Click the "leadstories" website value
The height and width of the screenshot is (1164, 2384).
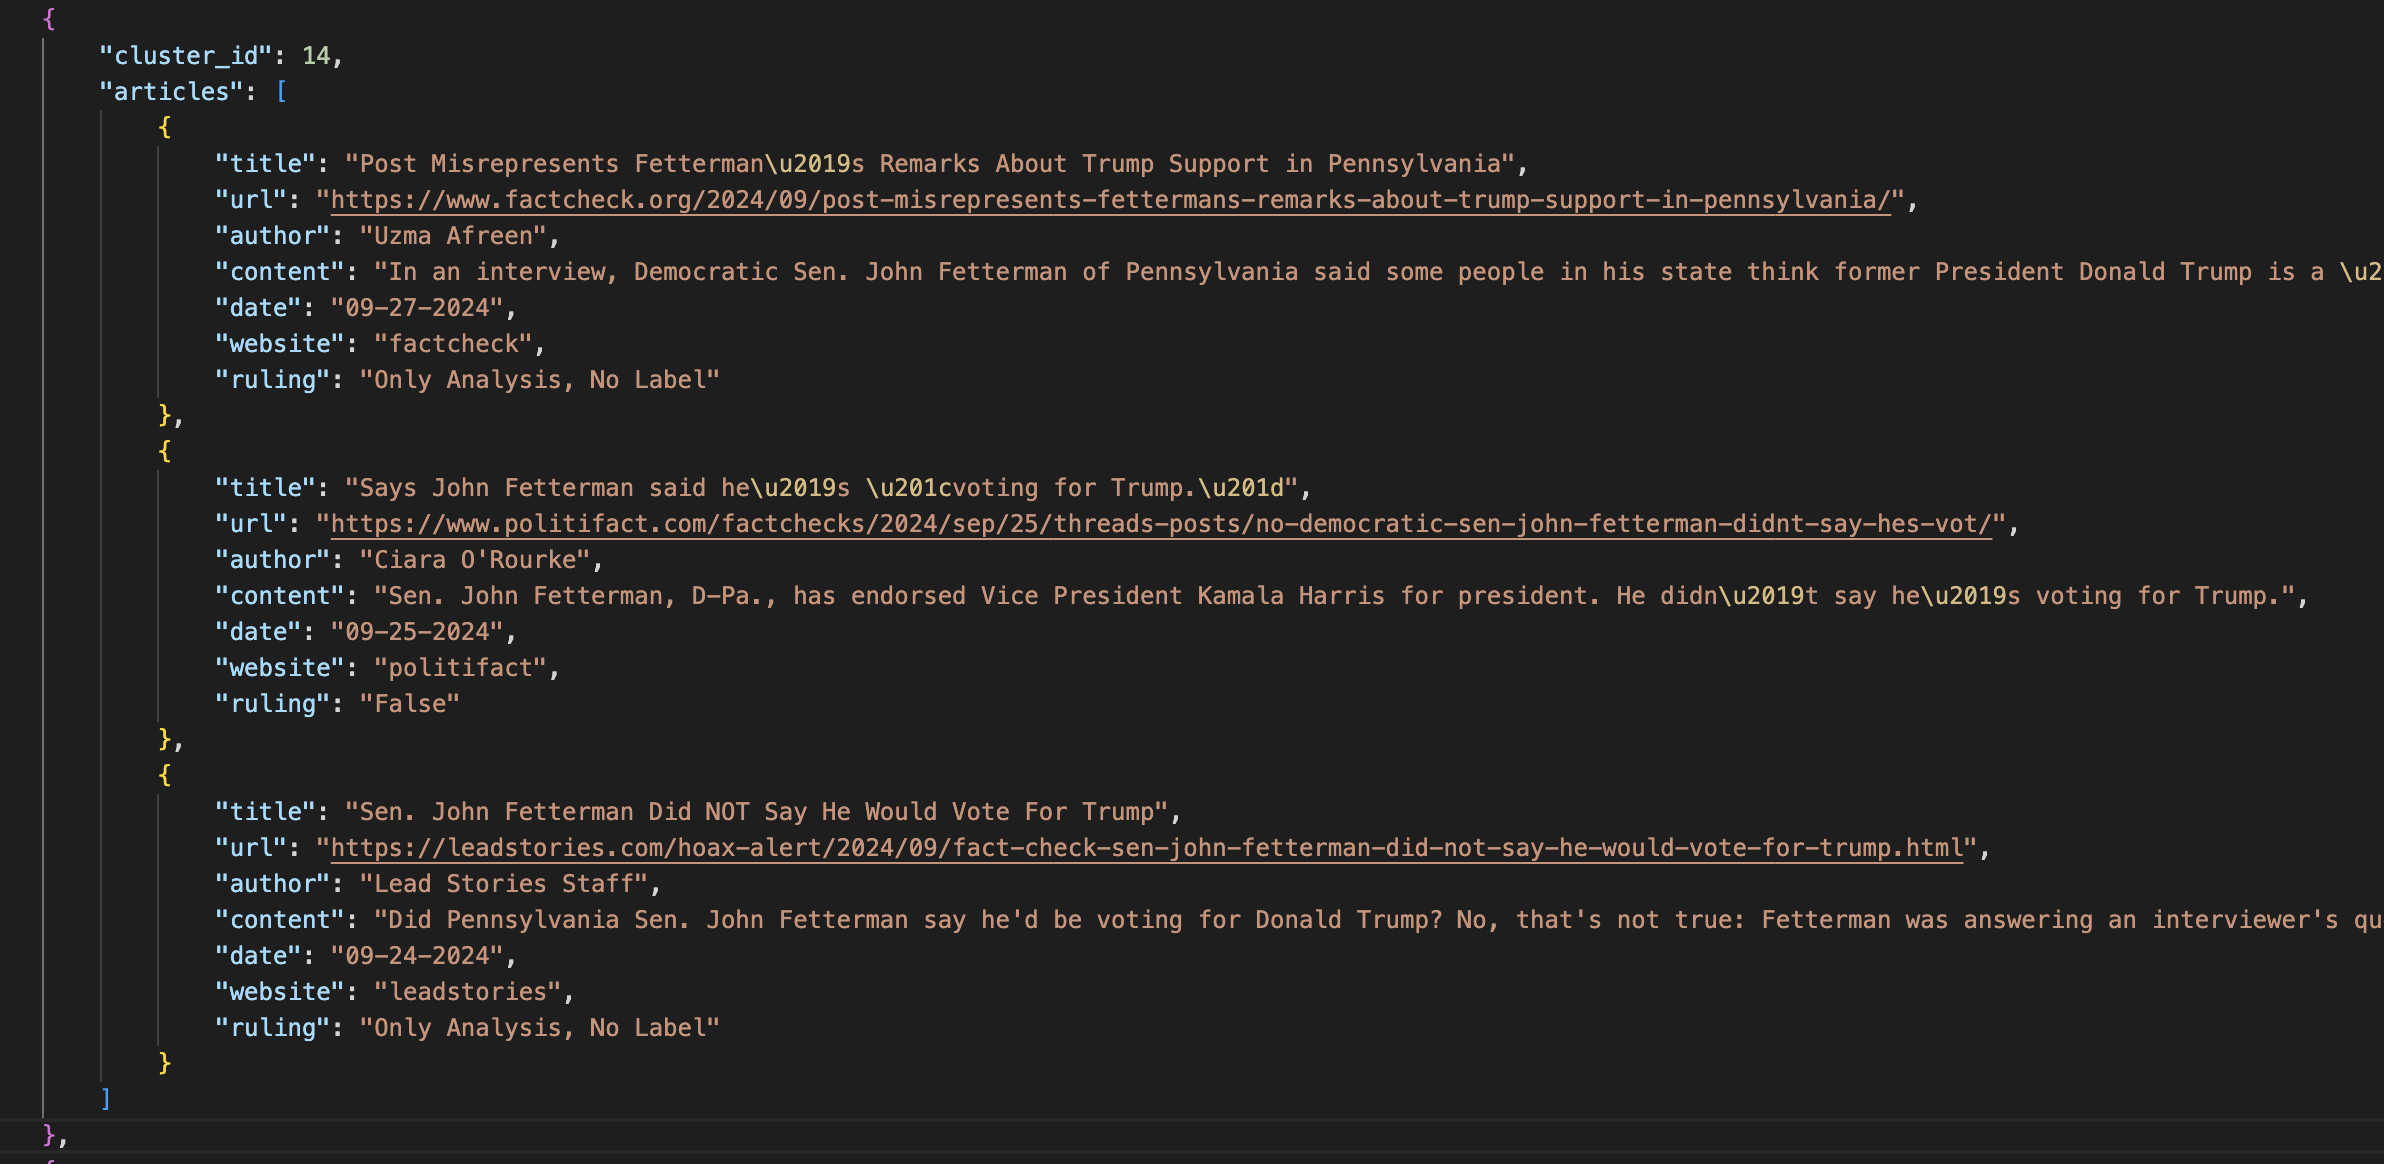click(x=467, y=992)
